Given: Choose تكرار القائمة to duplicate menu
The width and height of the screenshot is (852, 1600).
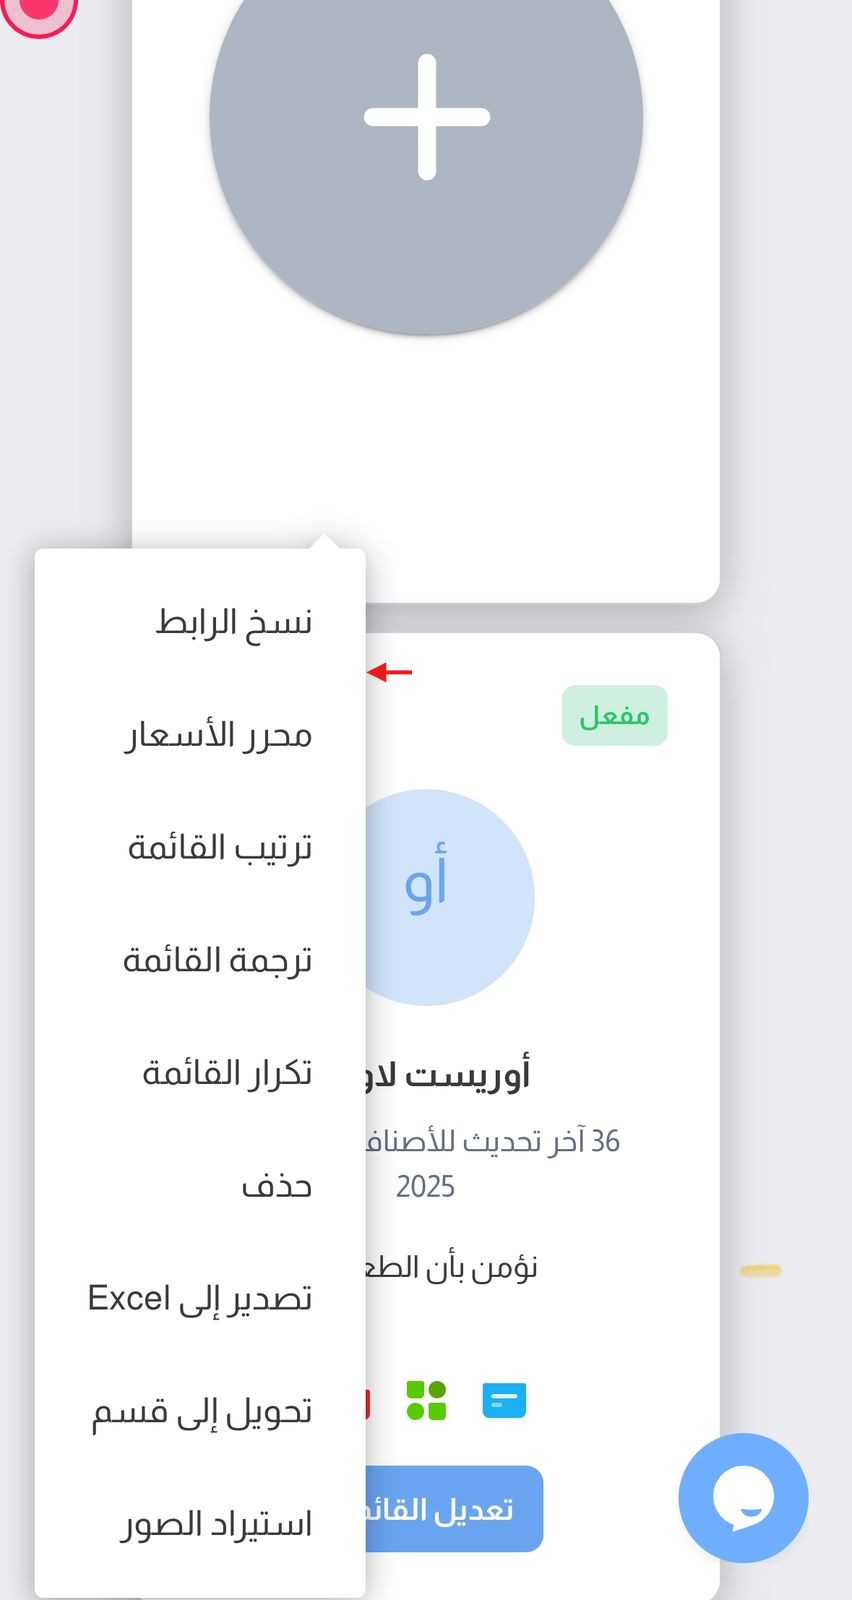Looking at the screenshot, I should click(227, 1074).
